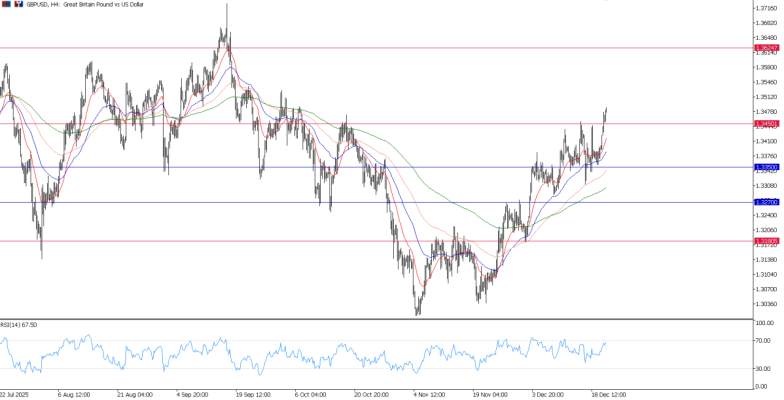Select the blue price tag below 1.33760
This screenshot has width=784, height=400.
(x=766, y=167)
